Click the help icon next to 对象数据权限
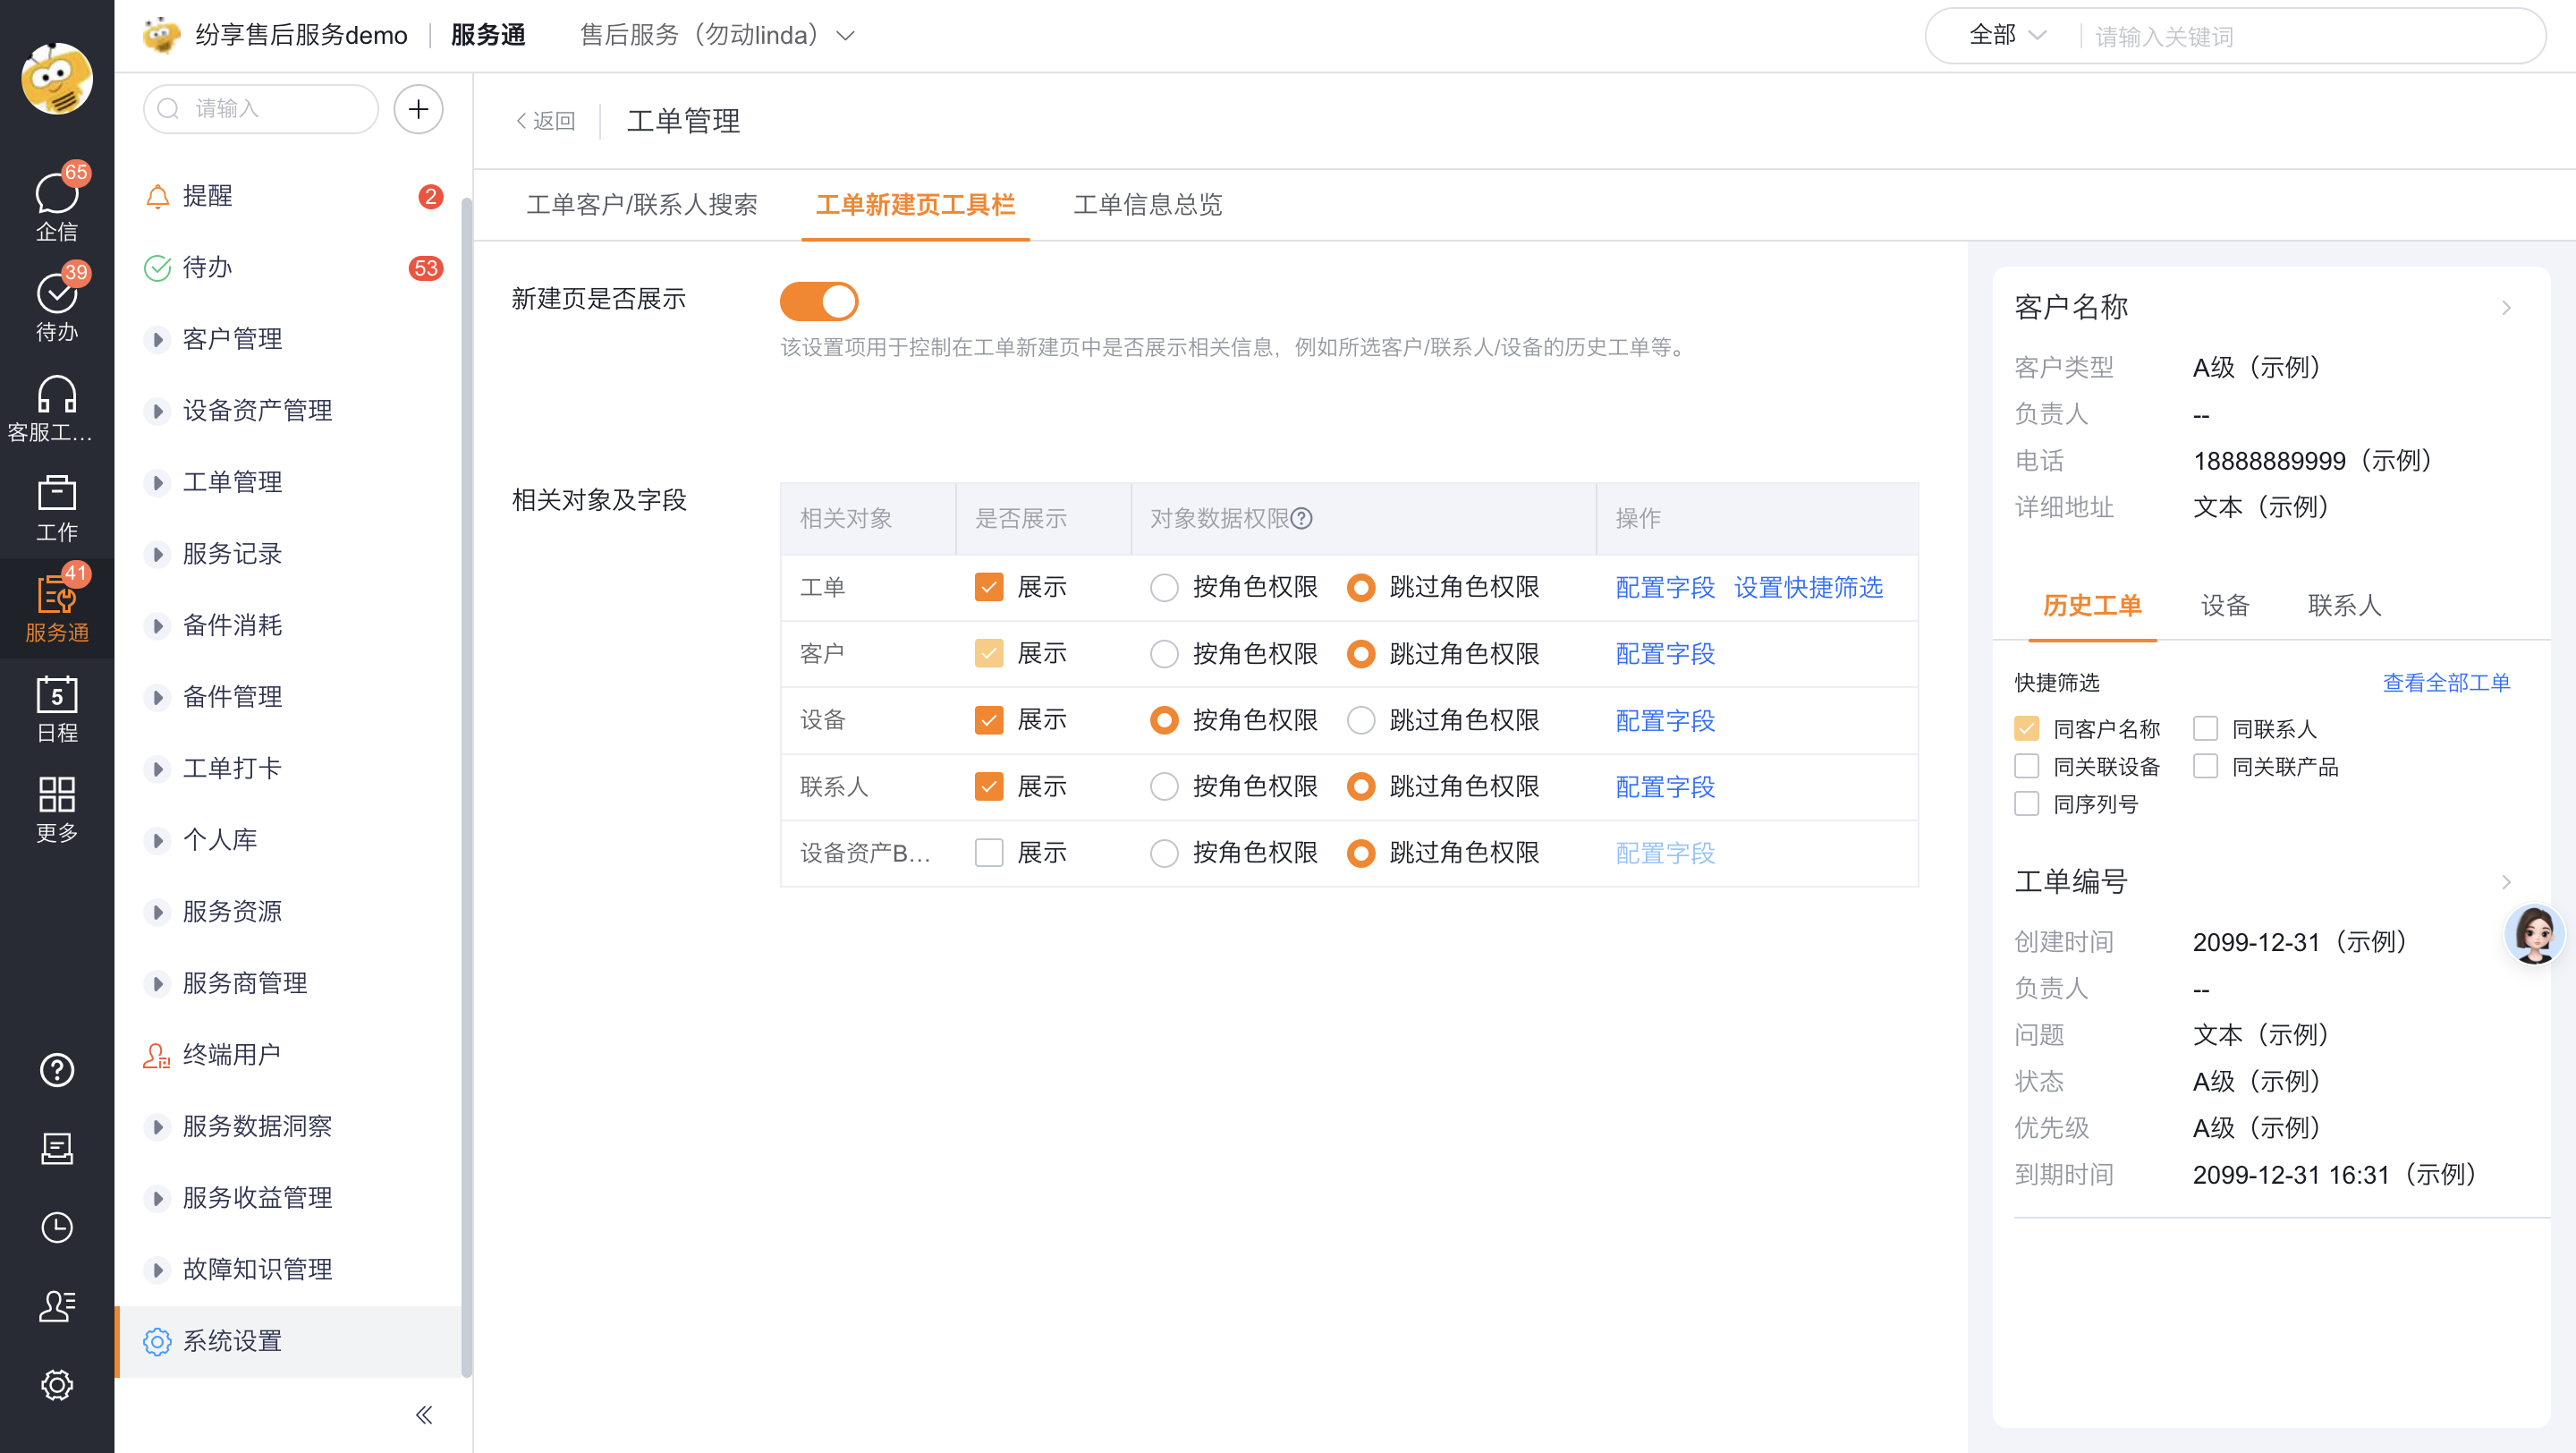 pyautogui.click(x=1301, y=518)
